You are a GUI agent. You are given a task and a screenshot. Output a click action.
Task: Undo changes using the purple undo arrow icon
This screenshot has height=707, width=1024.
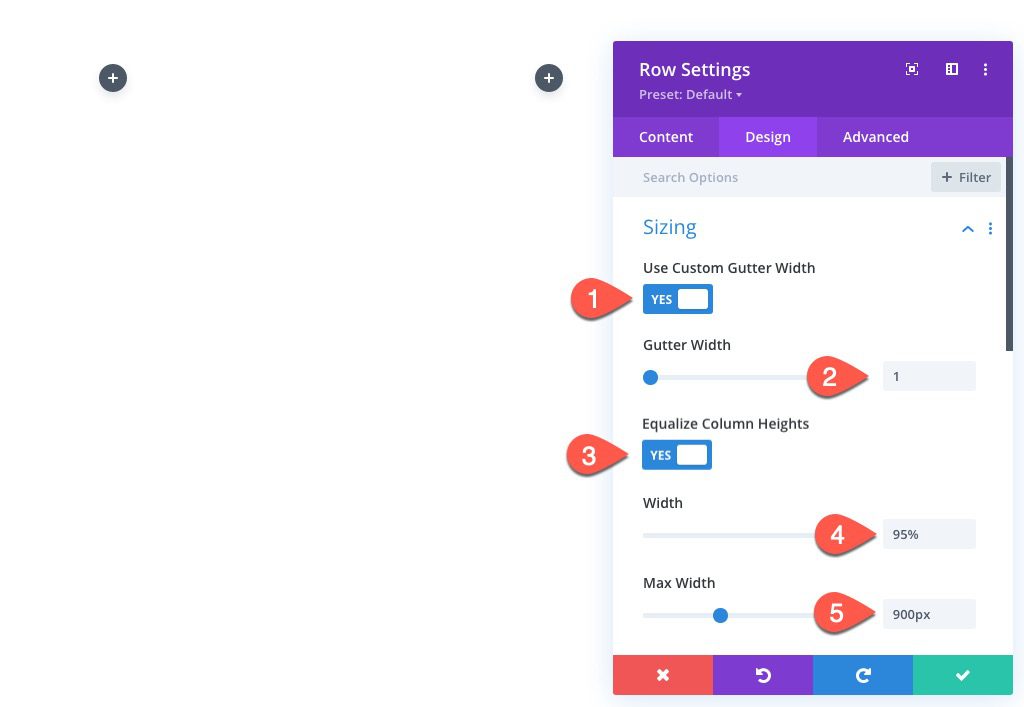pos(763,675)
